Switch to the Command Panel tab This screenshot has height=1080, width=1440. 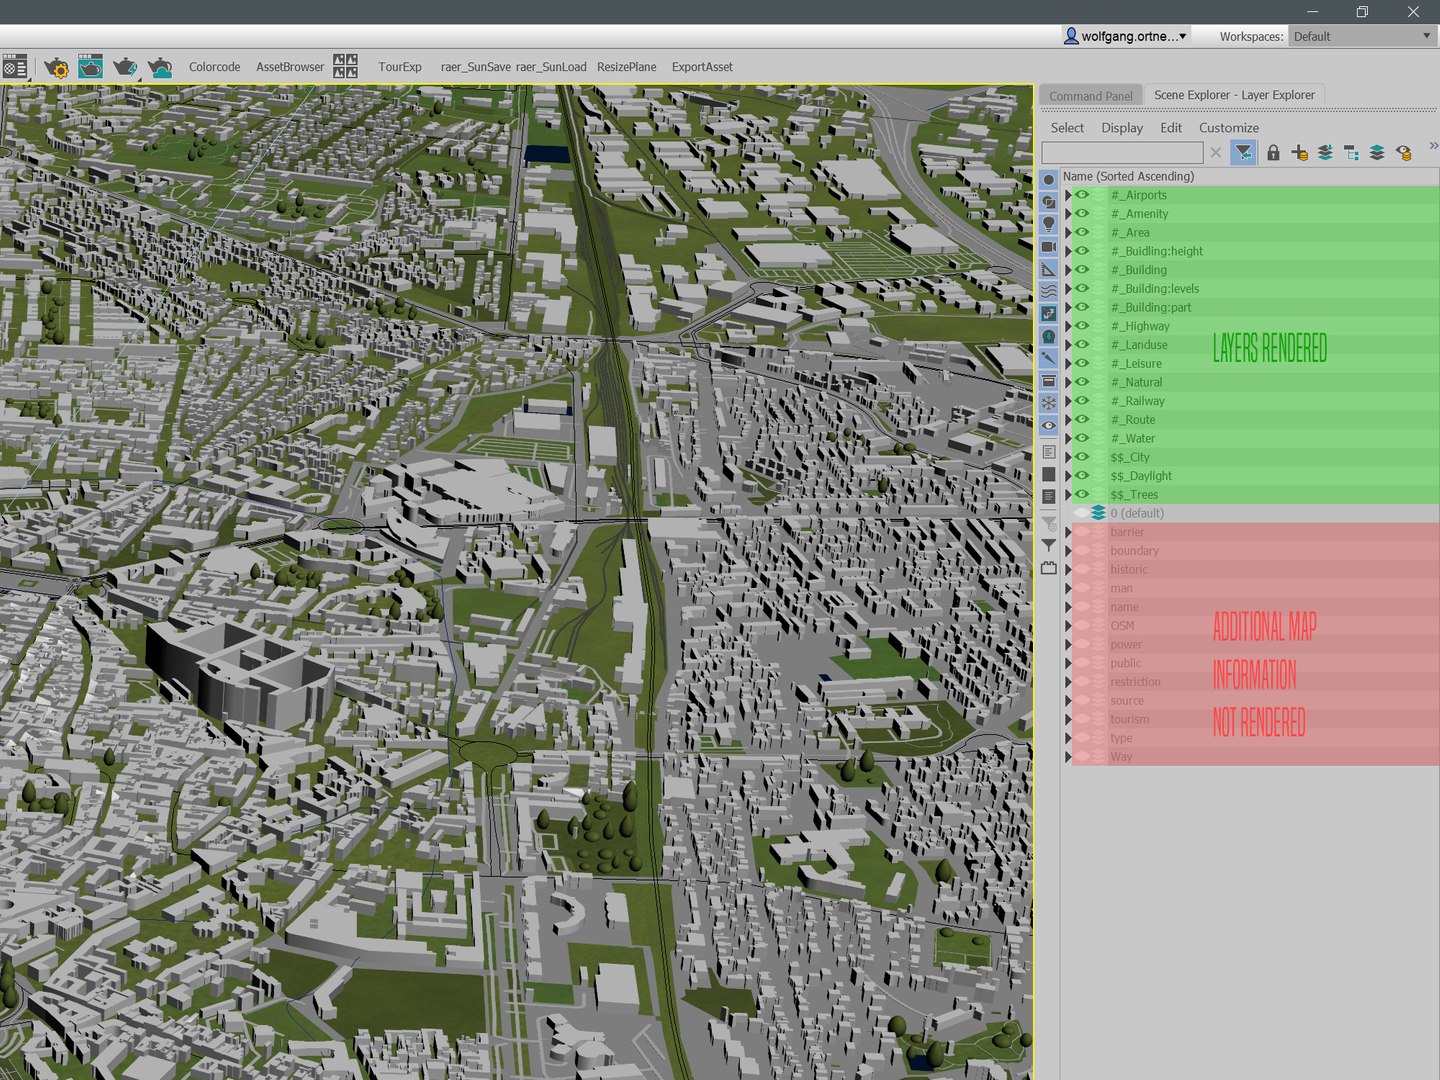coord(1091,96)
